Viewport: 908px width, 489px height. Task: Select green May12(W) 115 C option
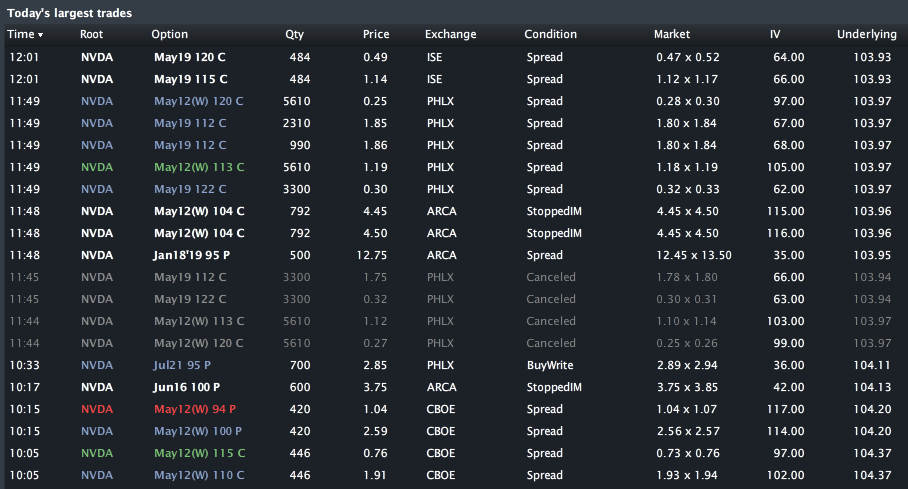(x=199, y=454)
